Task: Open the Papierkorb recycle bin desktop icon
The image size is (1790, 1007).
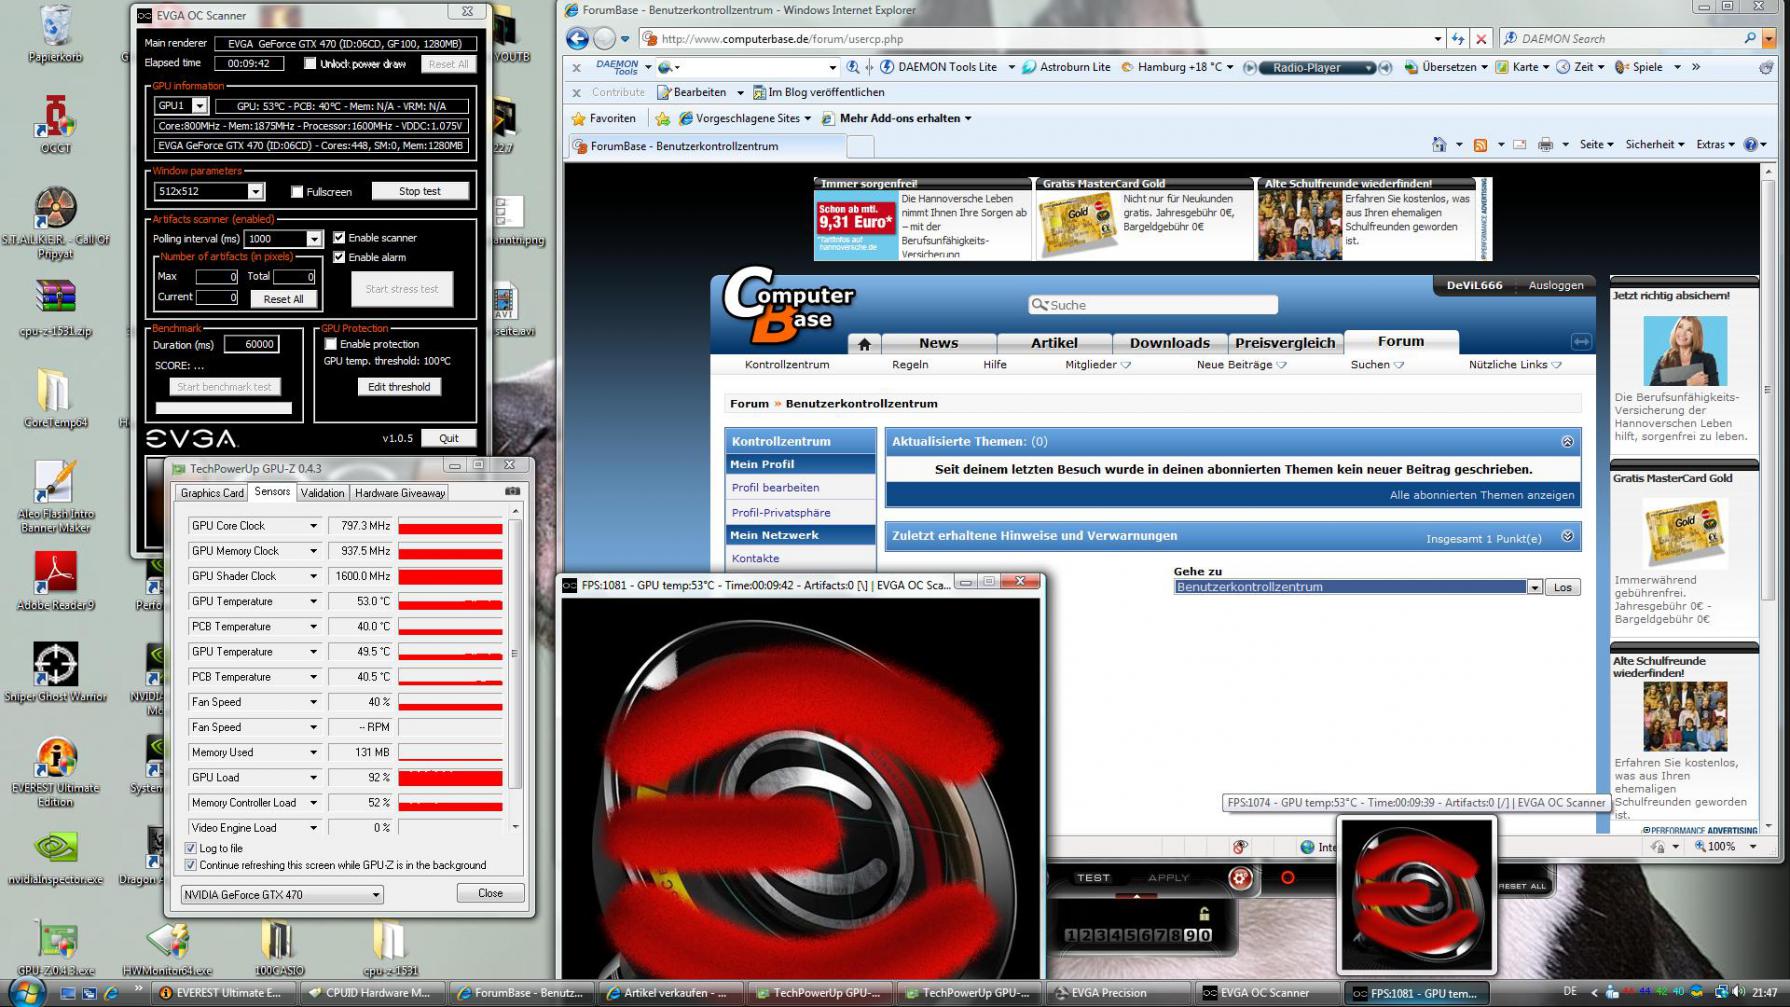Action: pos(55,35)
